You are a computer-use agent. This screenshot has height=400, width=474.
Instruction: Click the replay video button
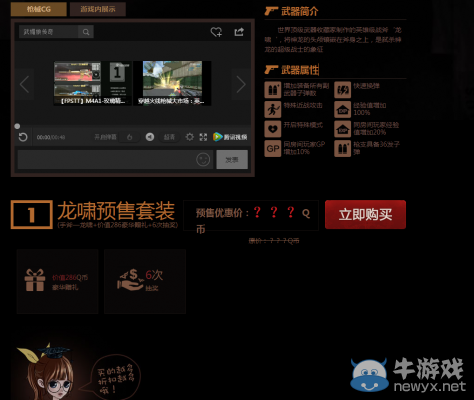(x=23, y=137)
